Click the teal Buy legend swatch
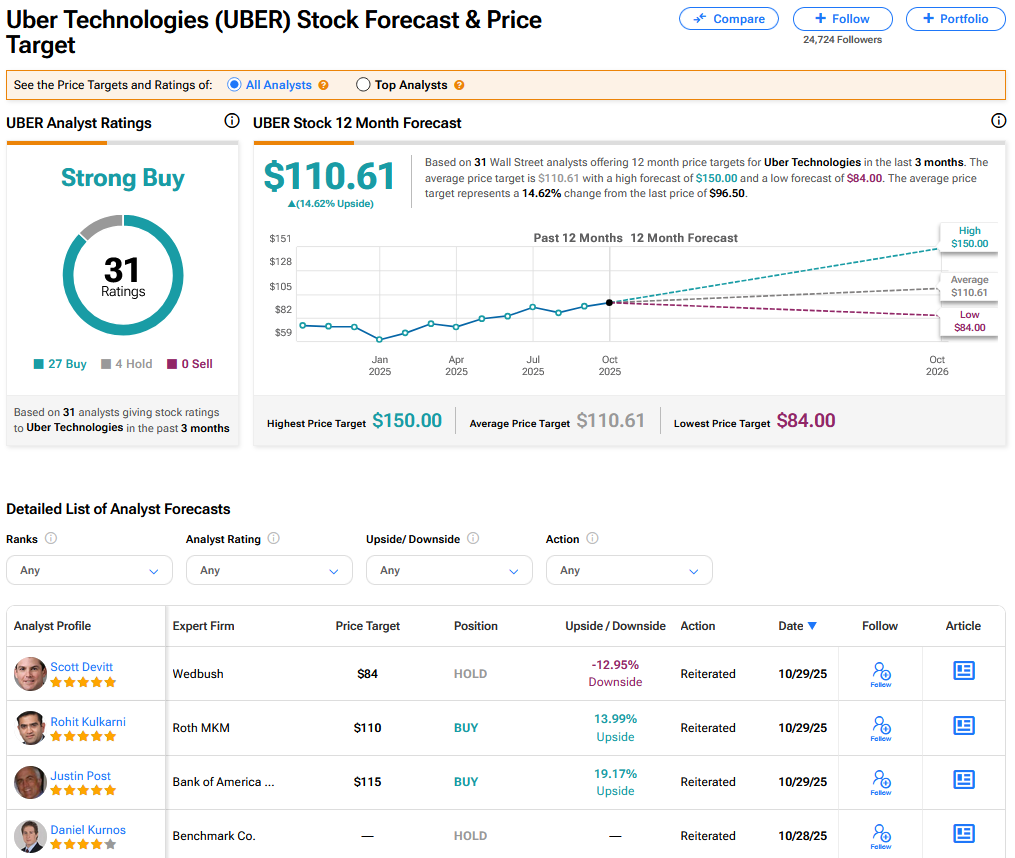The width and height of the screenshot is (1015, 858). pyautogui.click(x=39, y=364)
